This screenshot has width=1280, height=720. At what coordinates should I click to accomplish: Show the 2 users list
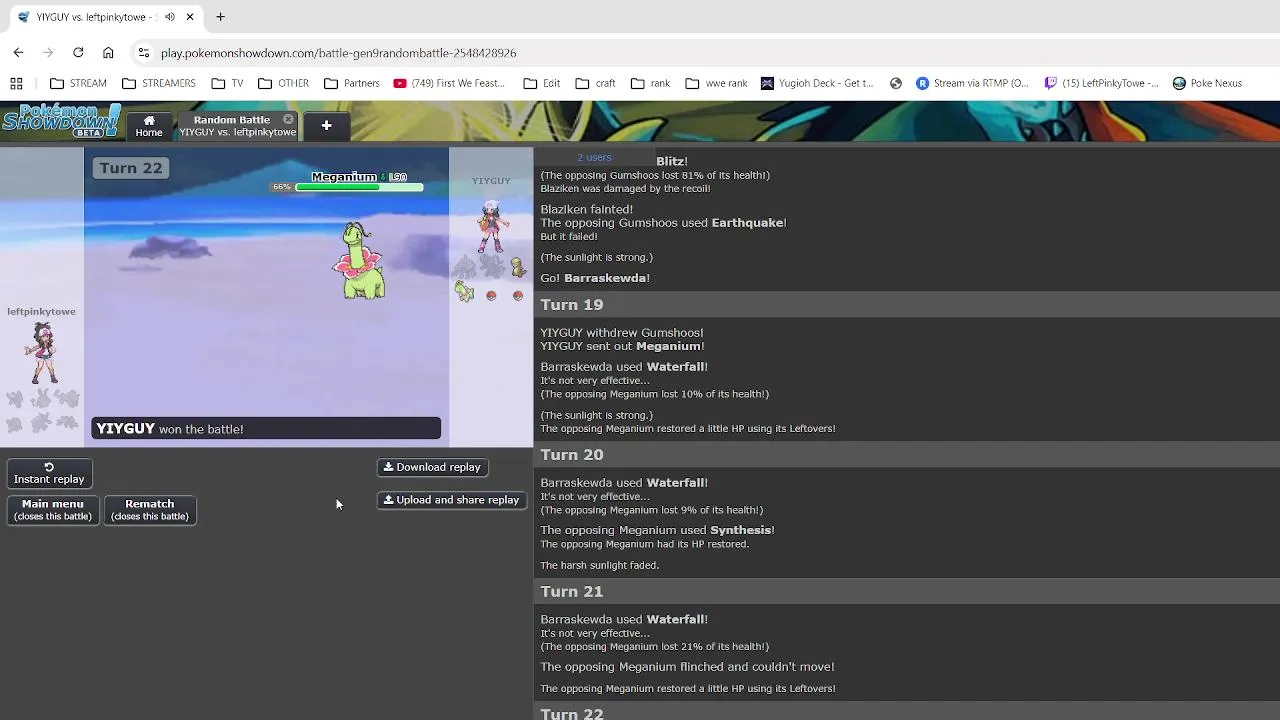tap(594, 157)
